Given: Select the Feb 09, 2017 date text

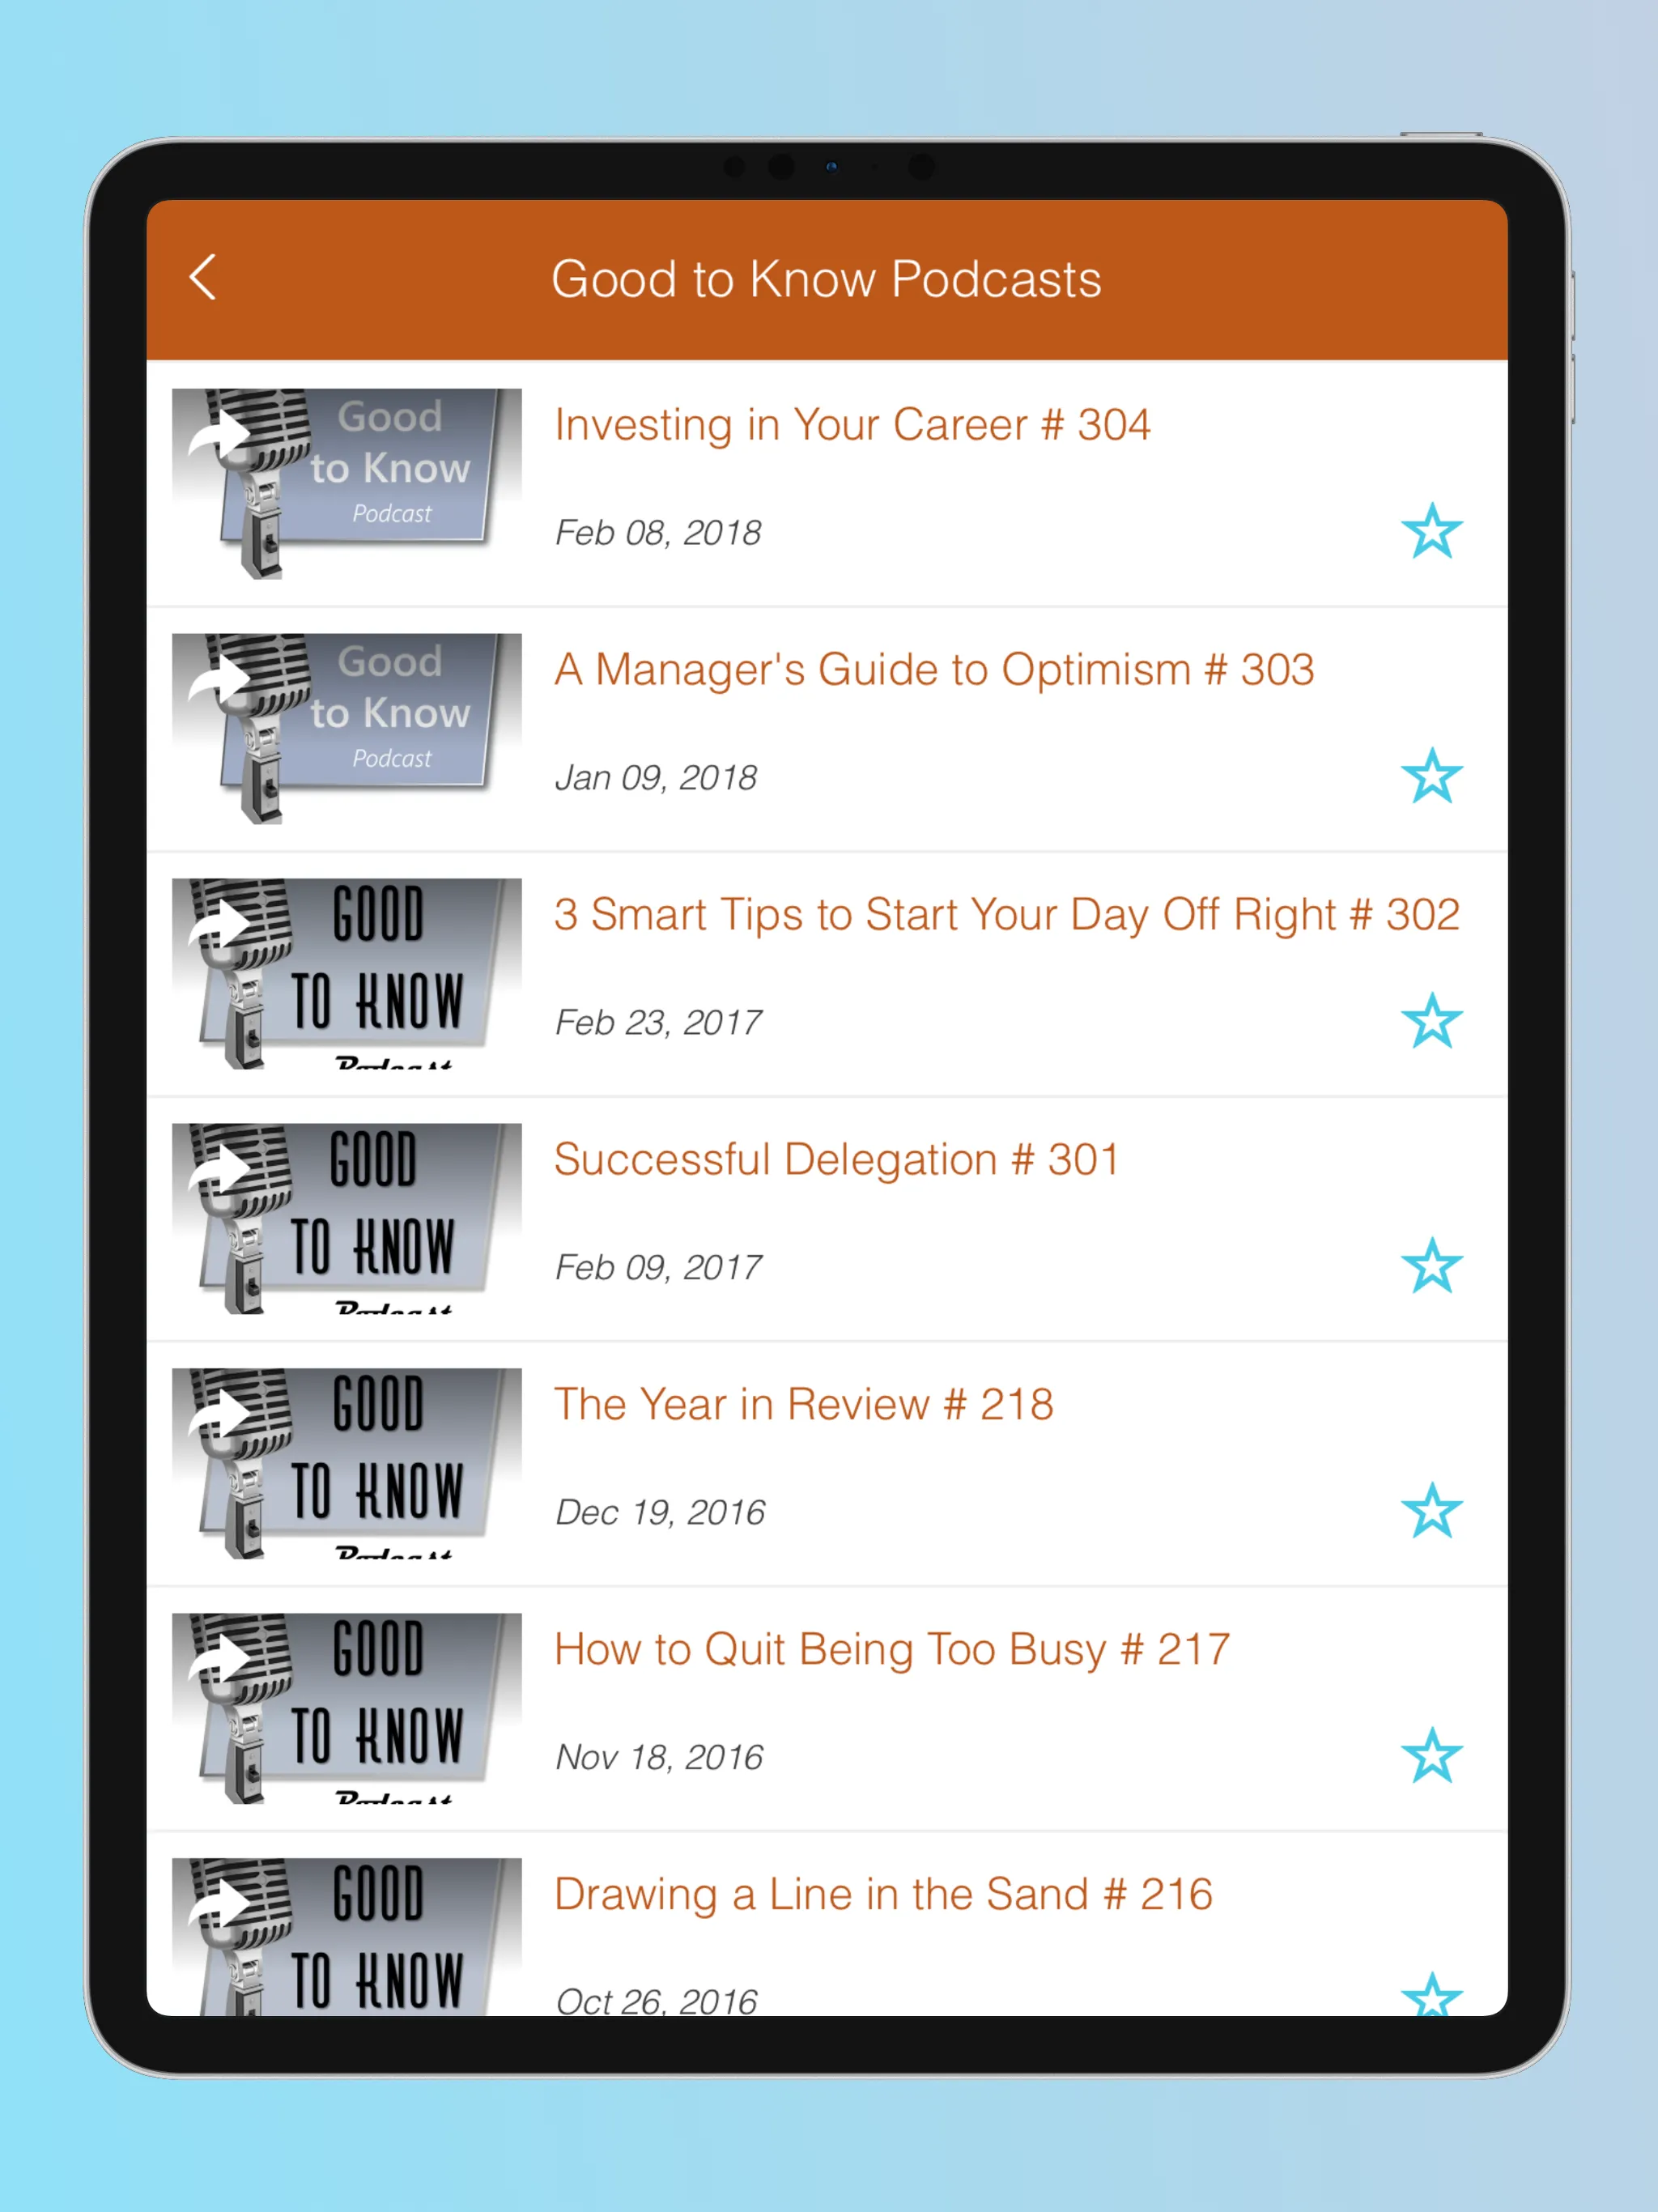Looking at the screenshot, I should click(x=658, y=1268).
